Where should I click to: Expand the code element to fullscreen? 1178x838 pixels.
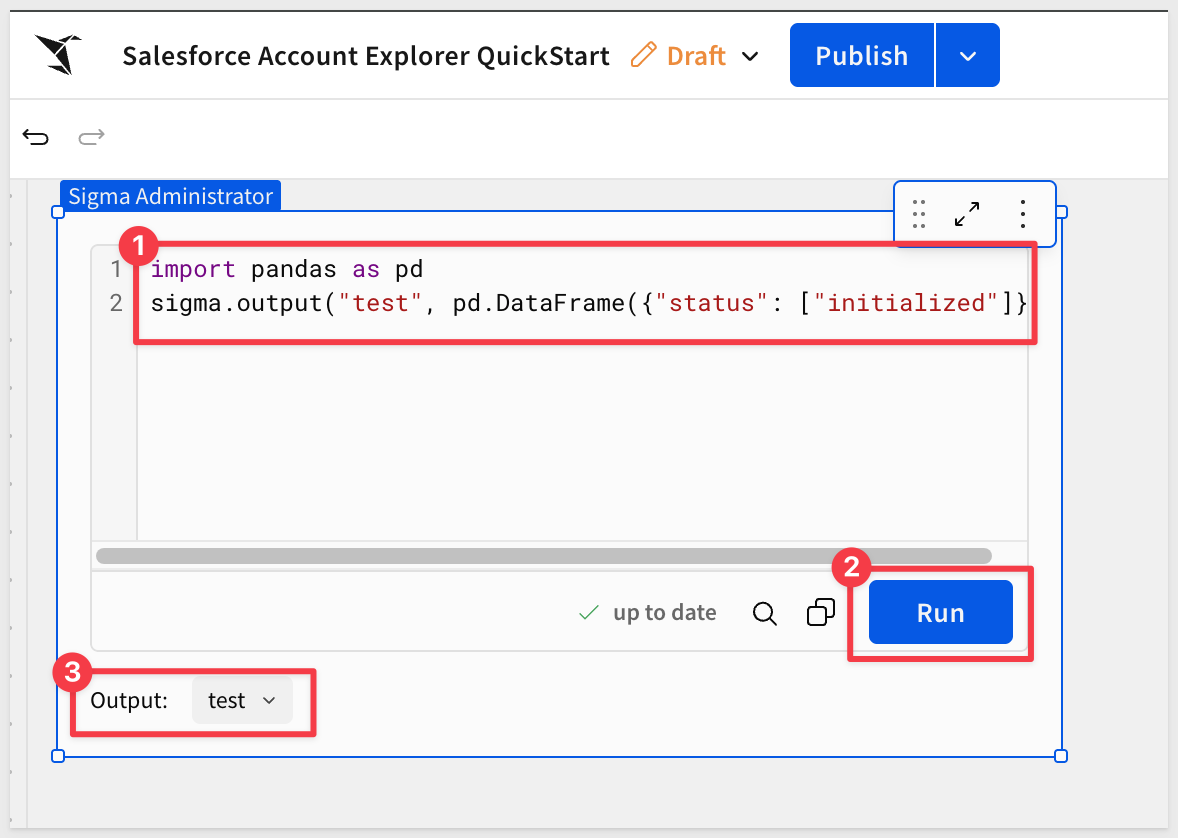[967, 214]
